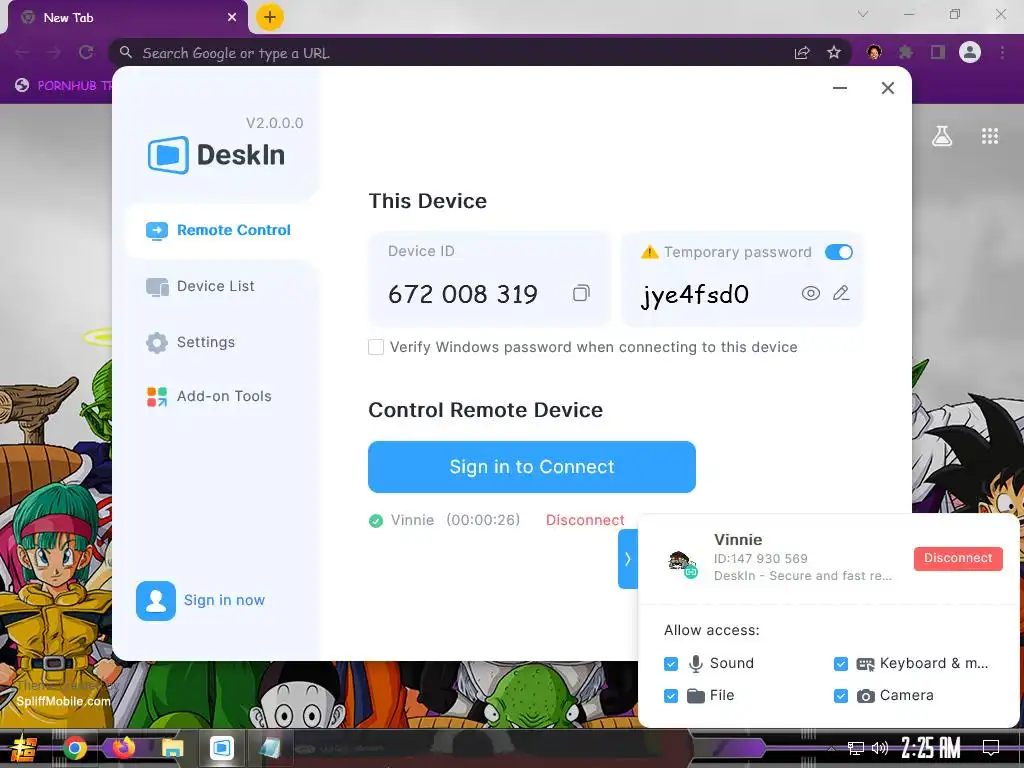This screenshot has height=768, width=1024.
Task: Minimize the DeskIn window
Action: (x=840, y=88)
